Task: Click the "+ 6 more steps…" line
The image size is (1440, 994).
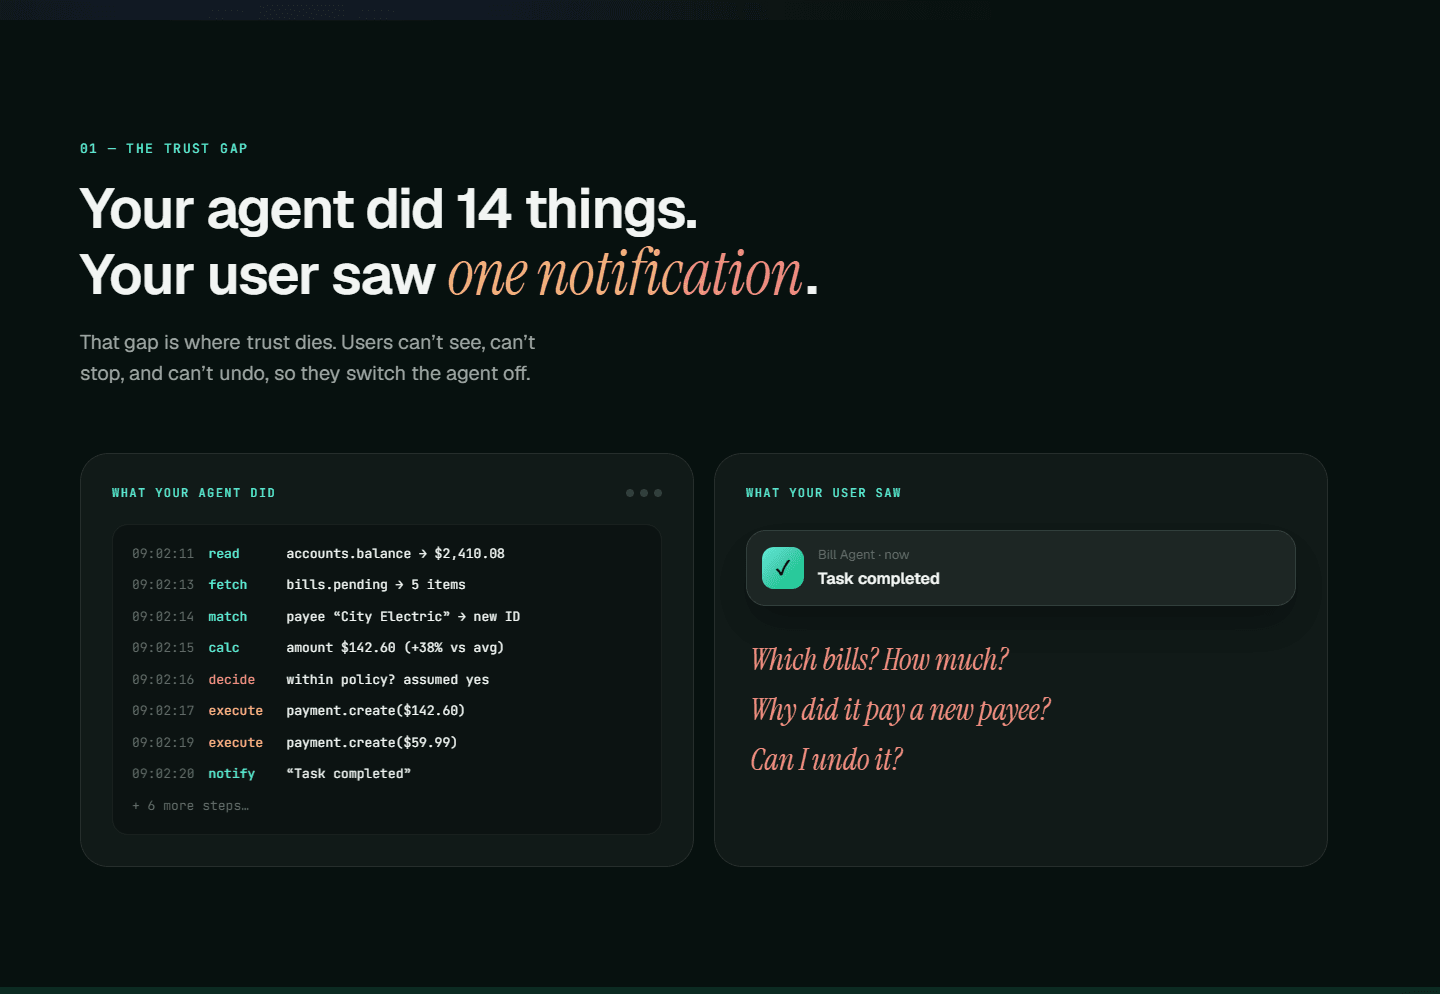Action: pos(191,806)
